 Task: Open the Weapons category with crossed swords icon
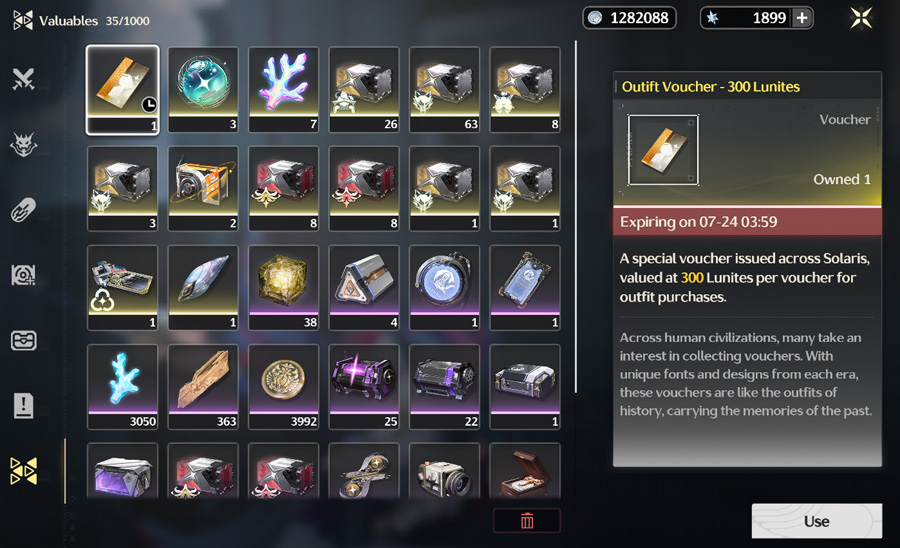[24, 79]
